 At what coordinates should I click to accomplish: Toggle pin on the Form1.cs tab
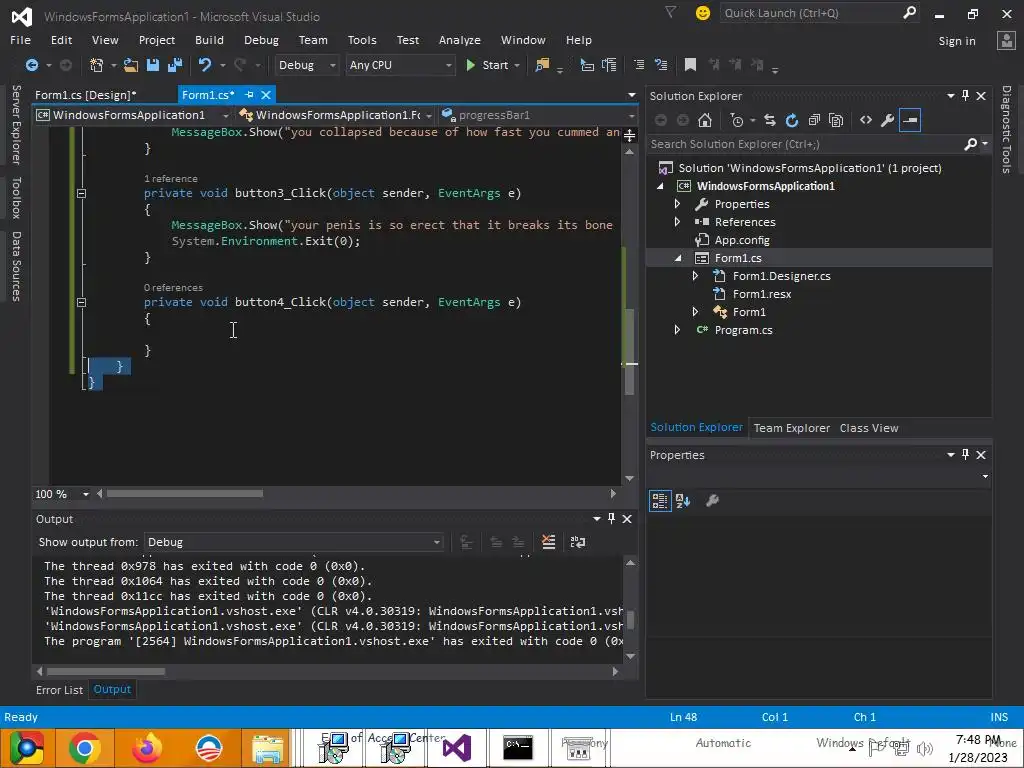click(249, 95)
